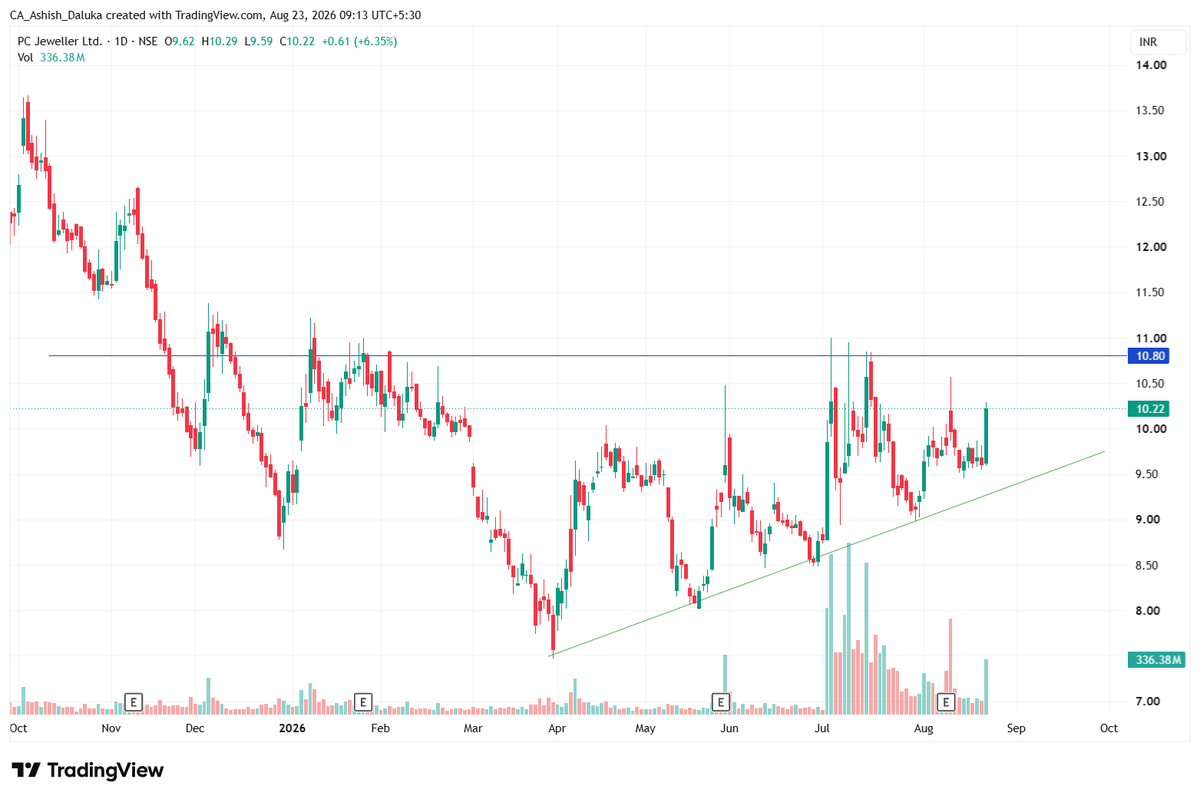Open the earnings E marker before June
The image size is (1200, 799).
(719, 701)
